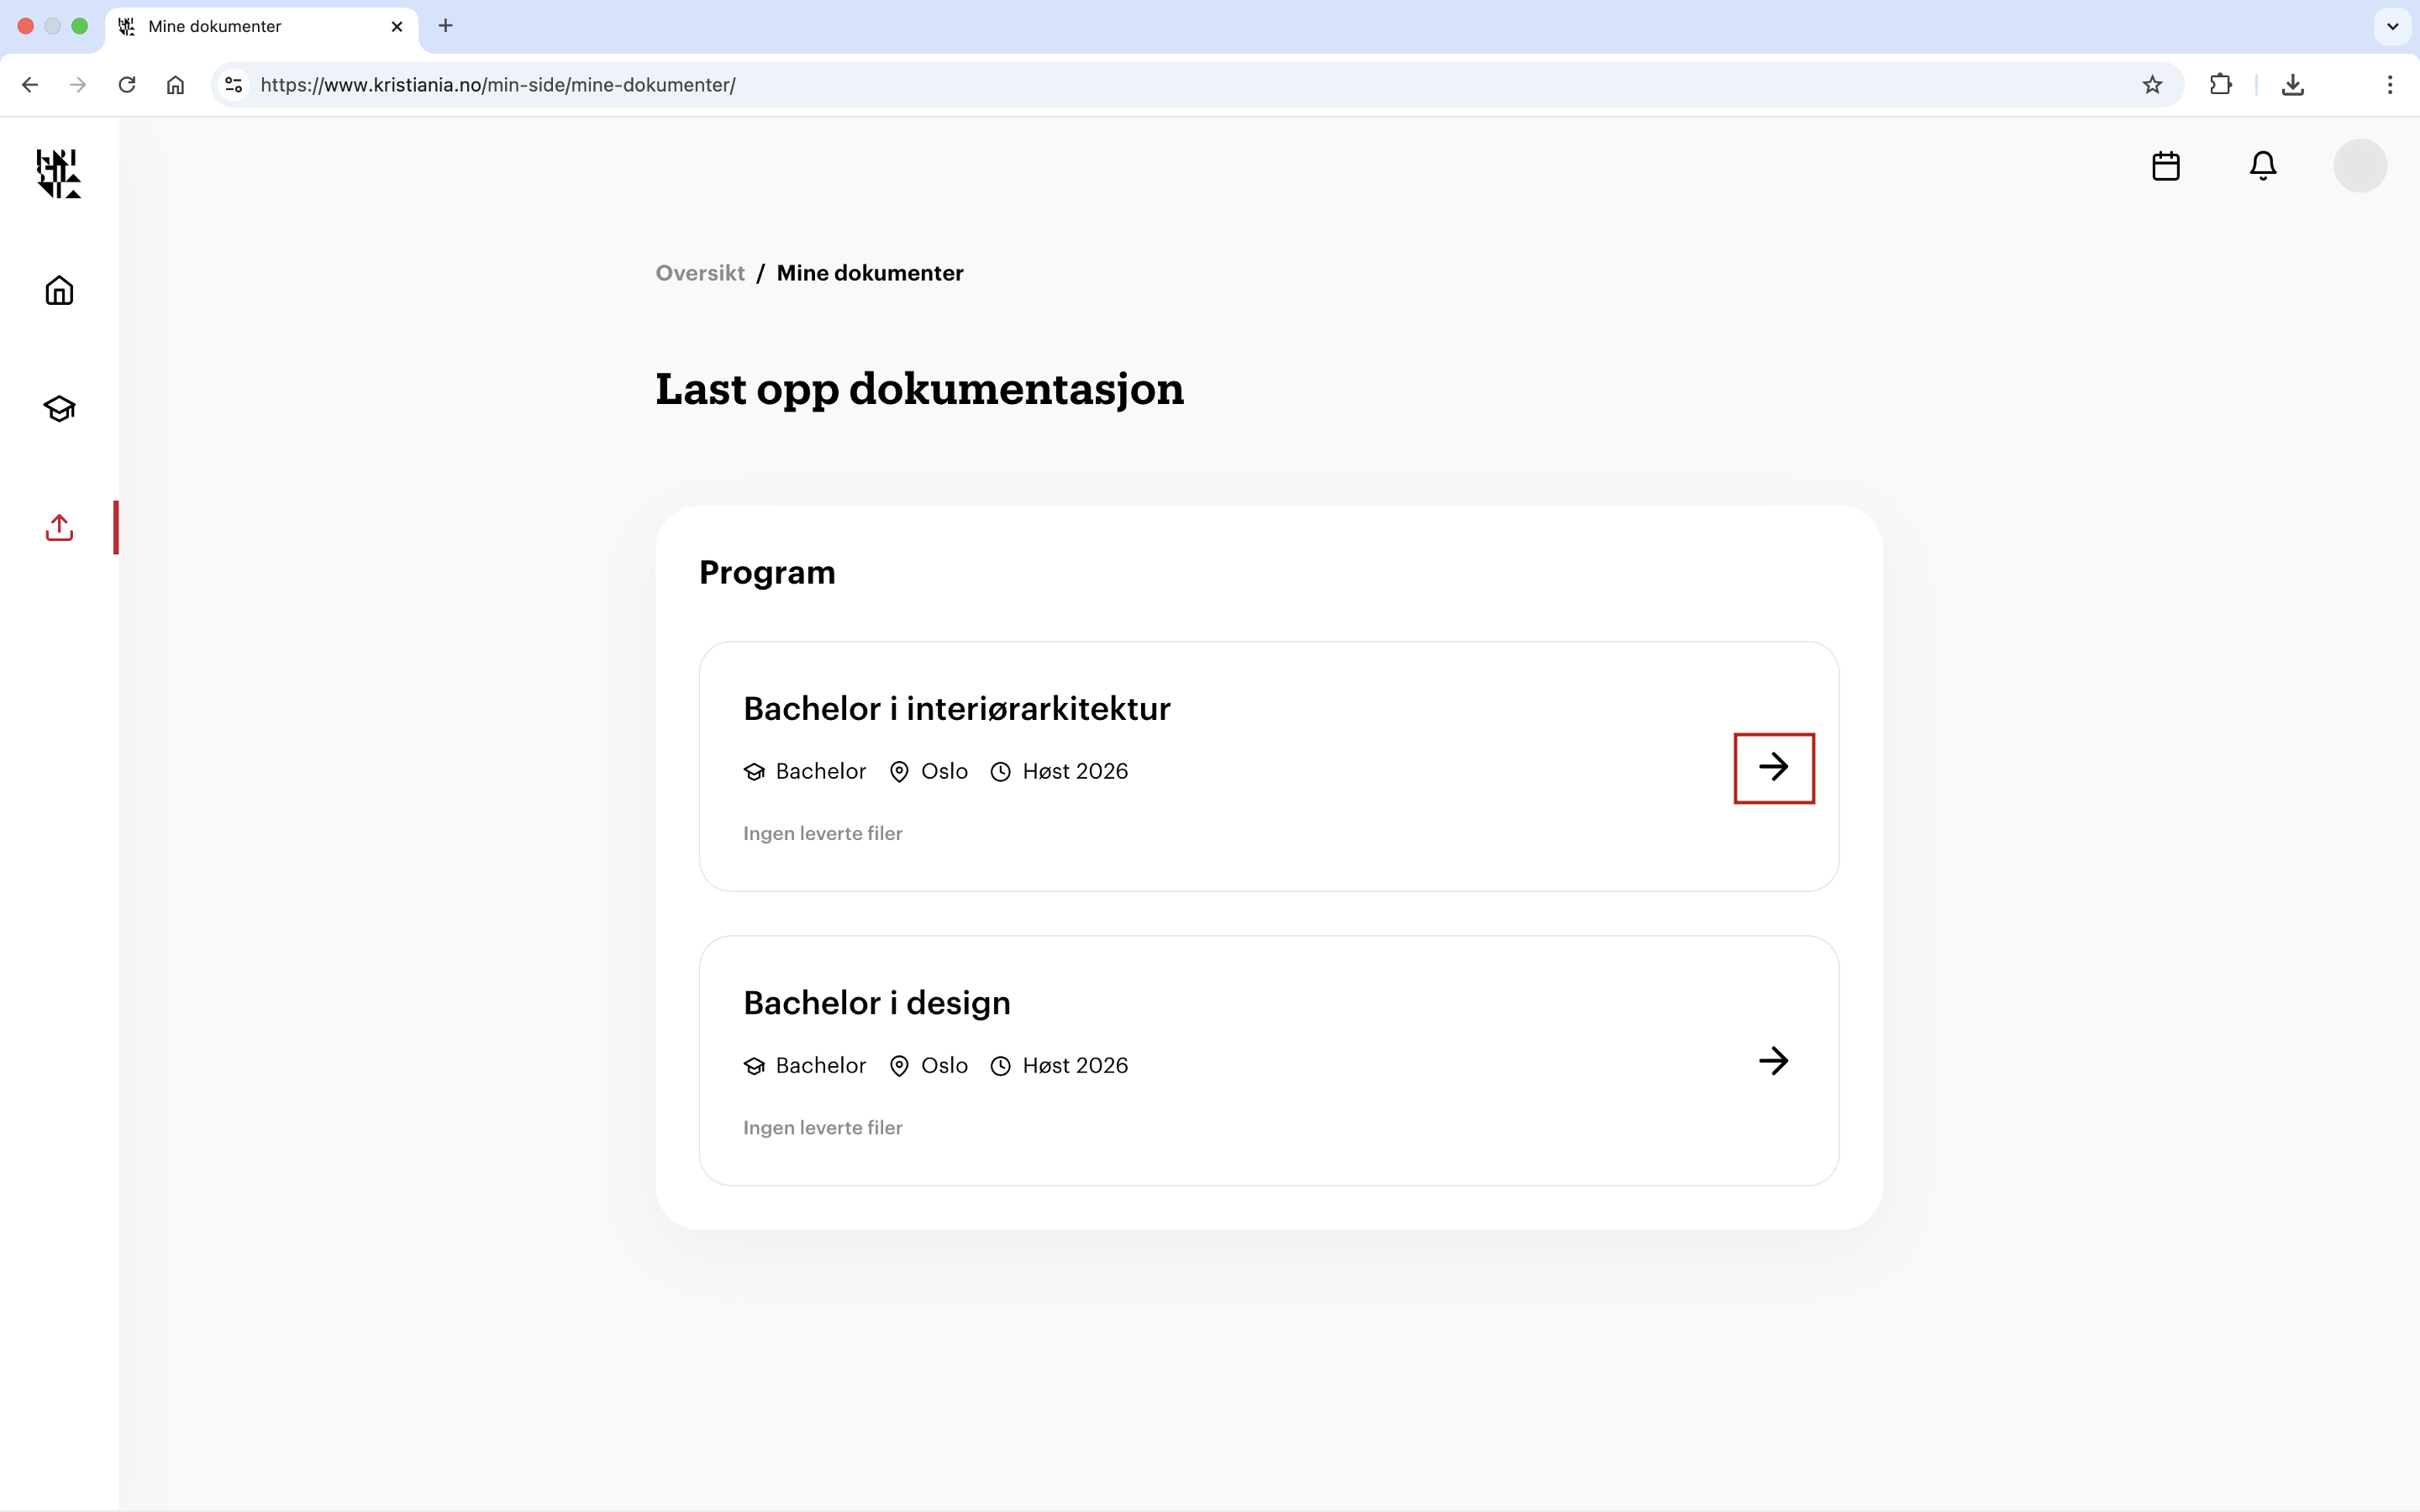Open the browser three-dot menu

click(2390, 84)
